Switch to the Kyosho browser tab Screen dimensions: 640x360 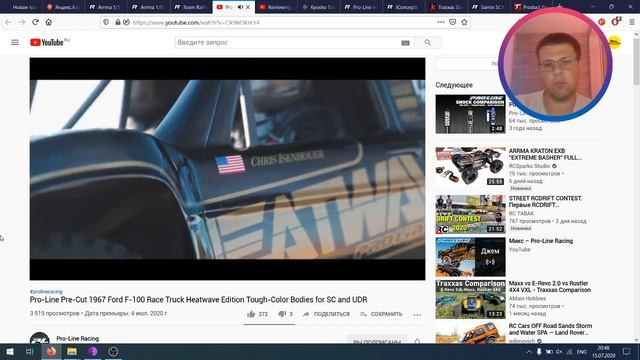point(319,7)
